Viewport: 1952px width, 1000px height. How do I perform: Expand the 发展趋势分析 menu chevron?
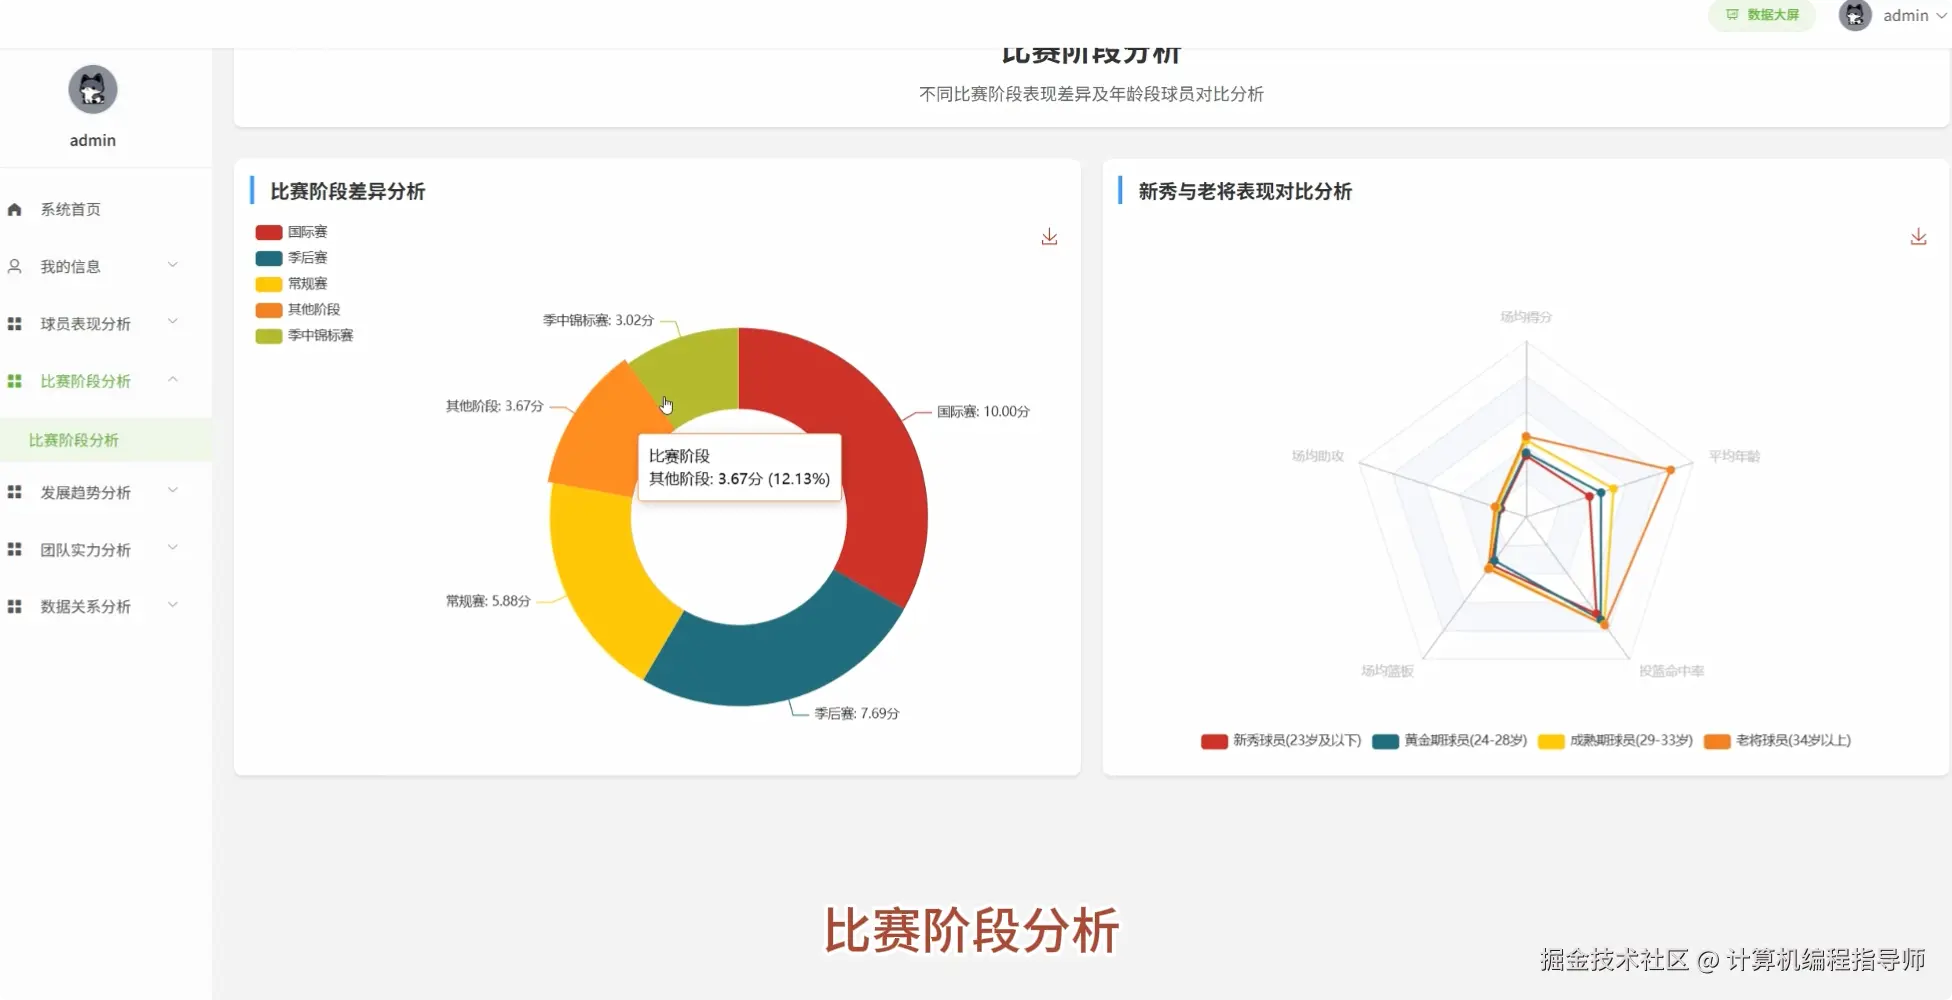pyautogui.click(x=172, y=490)
